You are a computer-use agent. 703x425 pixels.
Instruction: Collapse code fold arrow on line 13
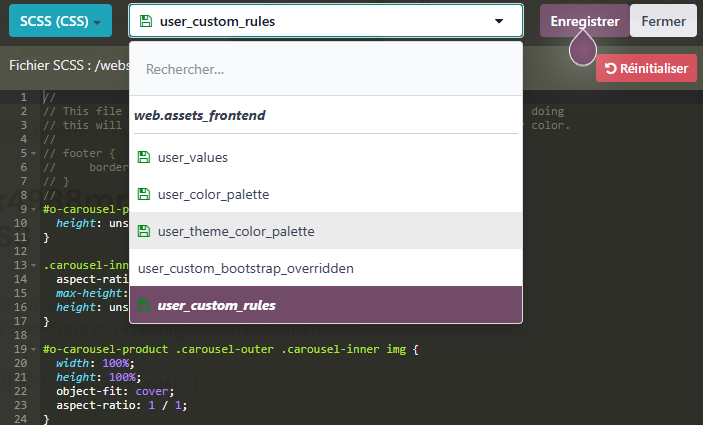tap(33, 265)
